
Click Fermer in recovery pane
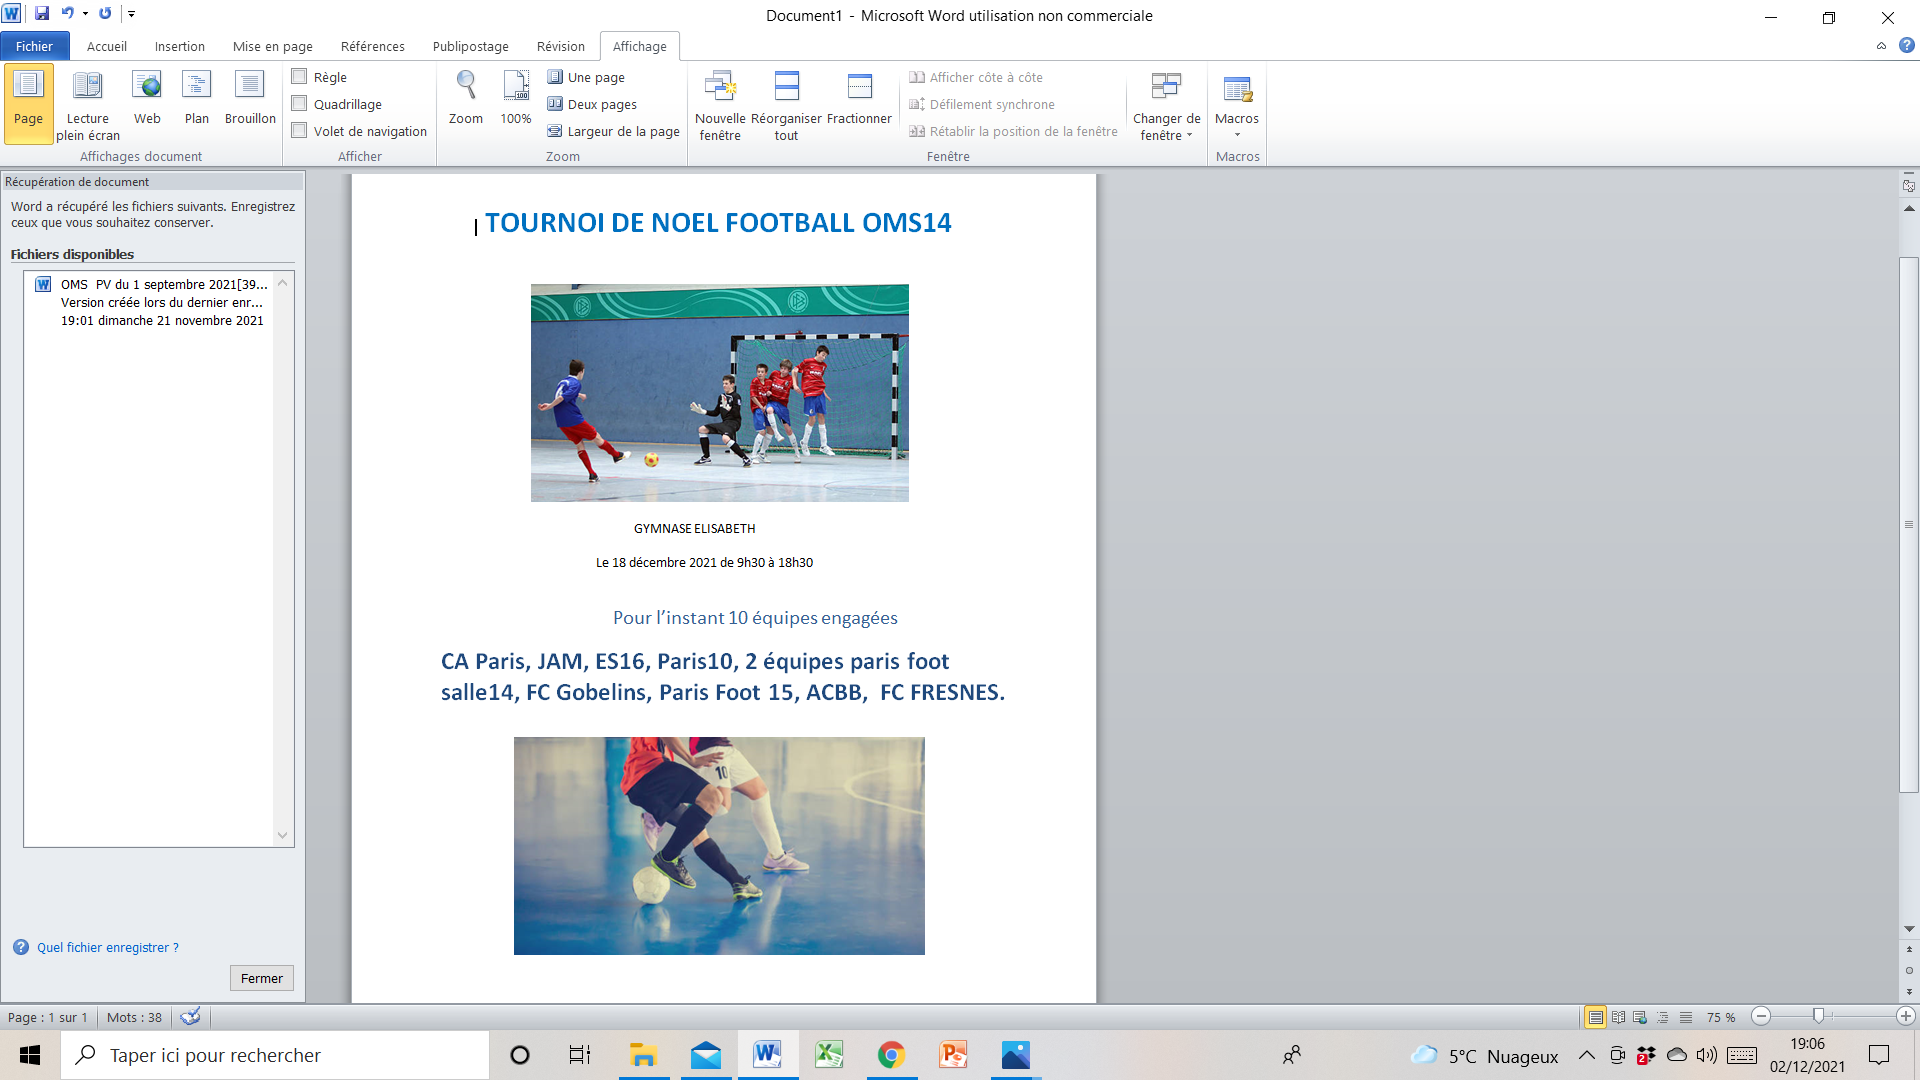coord(261,978)
